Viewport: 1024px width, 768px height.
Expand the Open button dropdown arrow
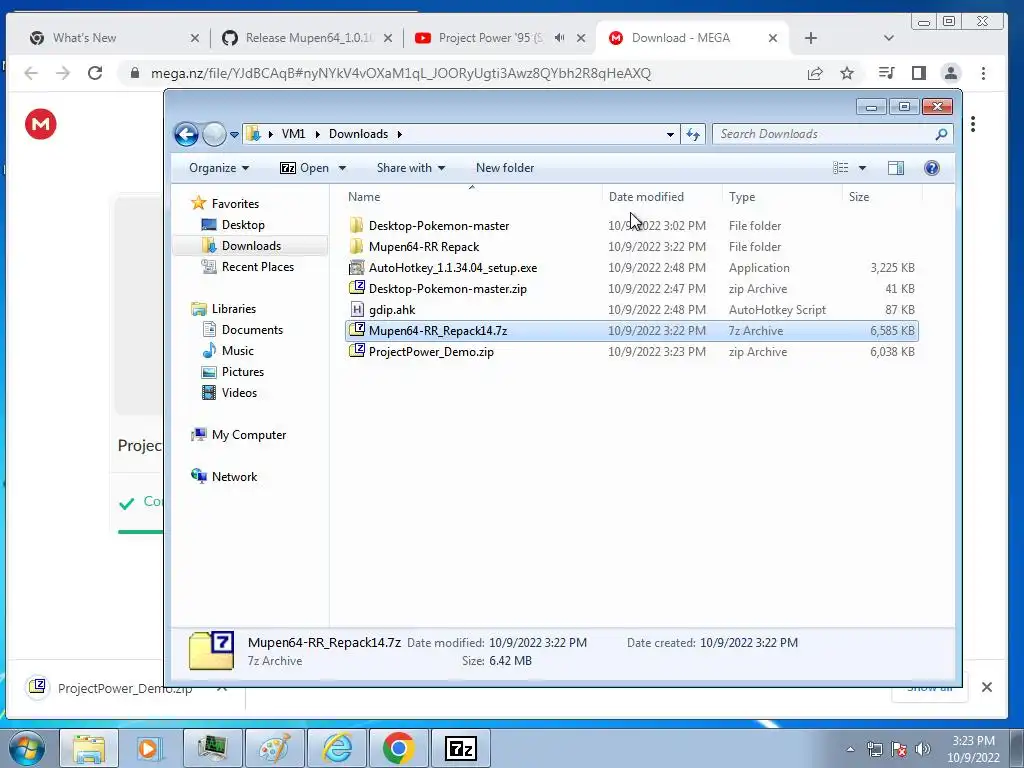tap(342, 168)
